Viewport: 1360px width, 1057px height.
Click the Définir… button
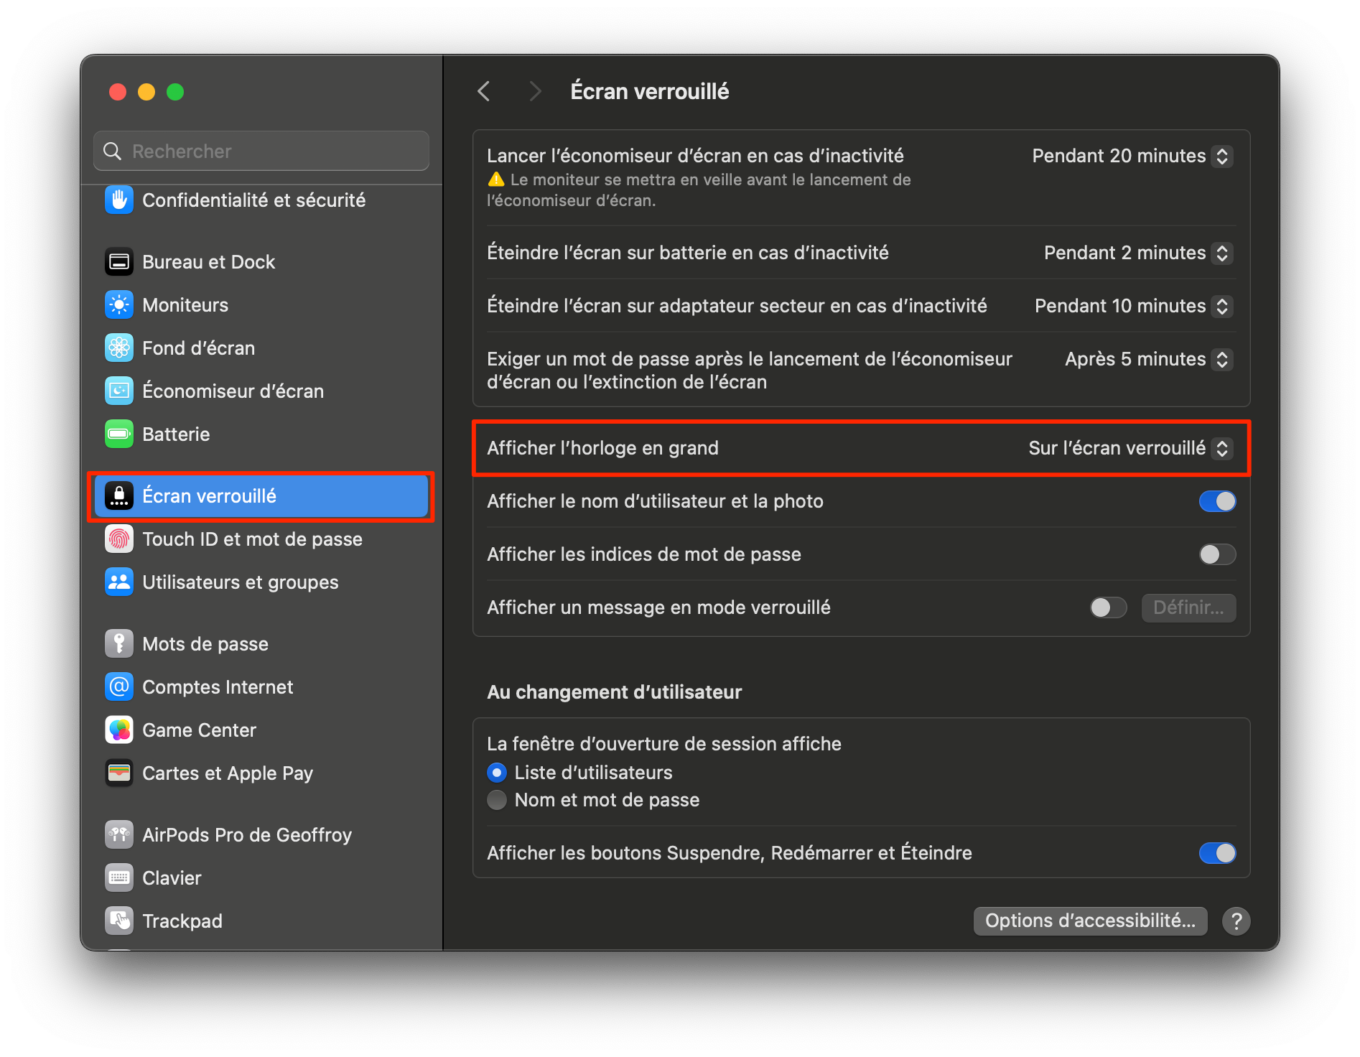click(1188, 607)
